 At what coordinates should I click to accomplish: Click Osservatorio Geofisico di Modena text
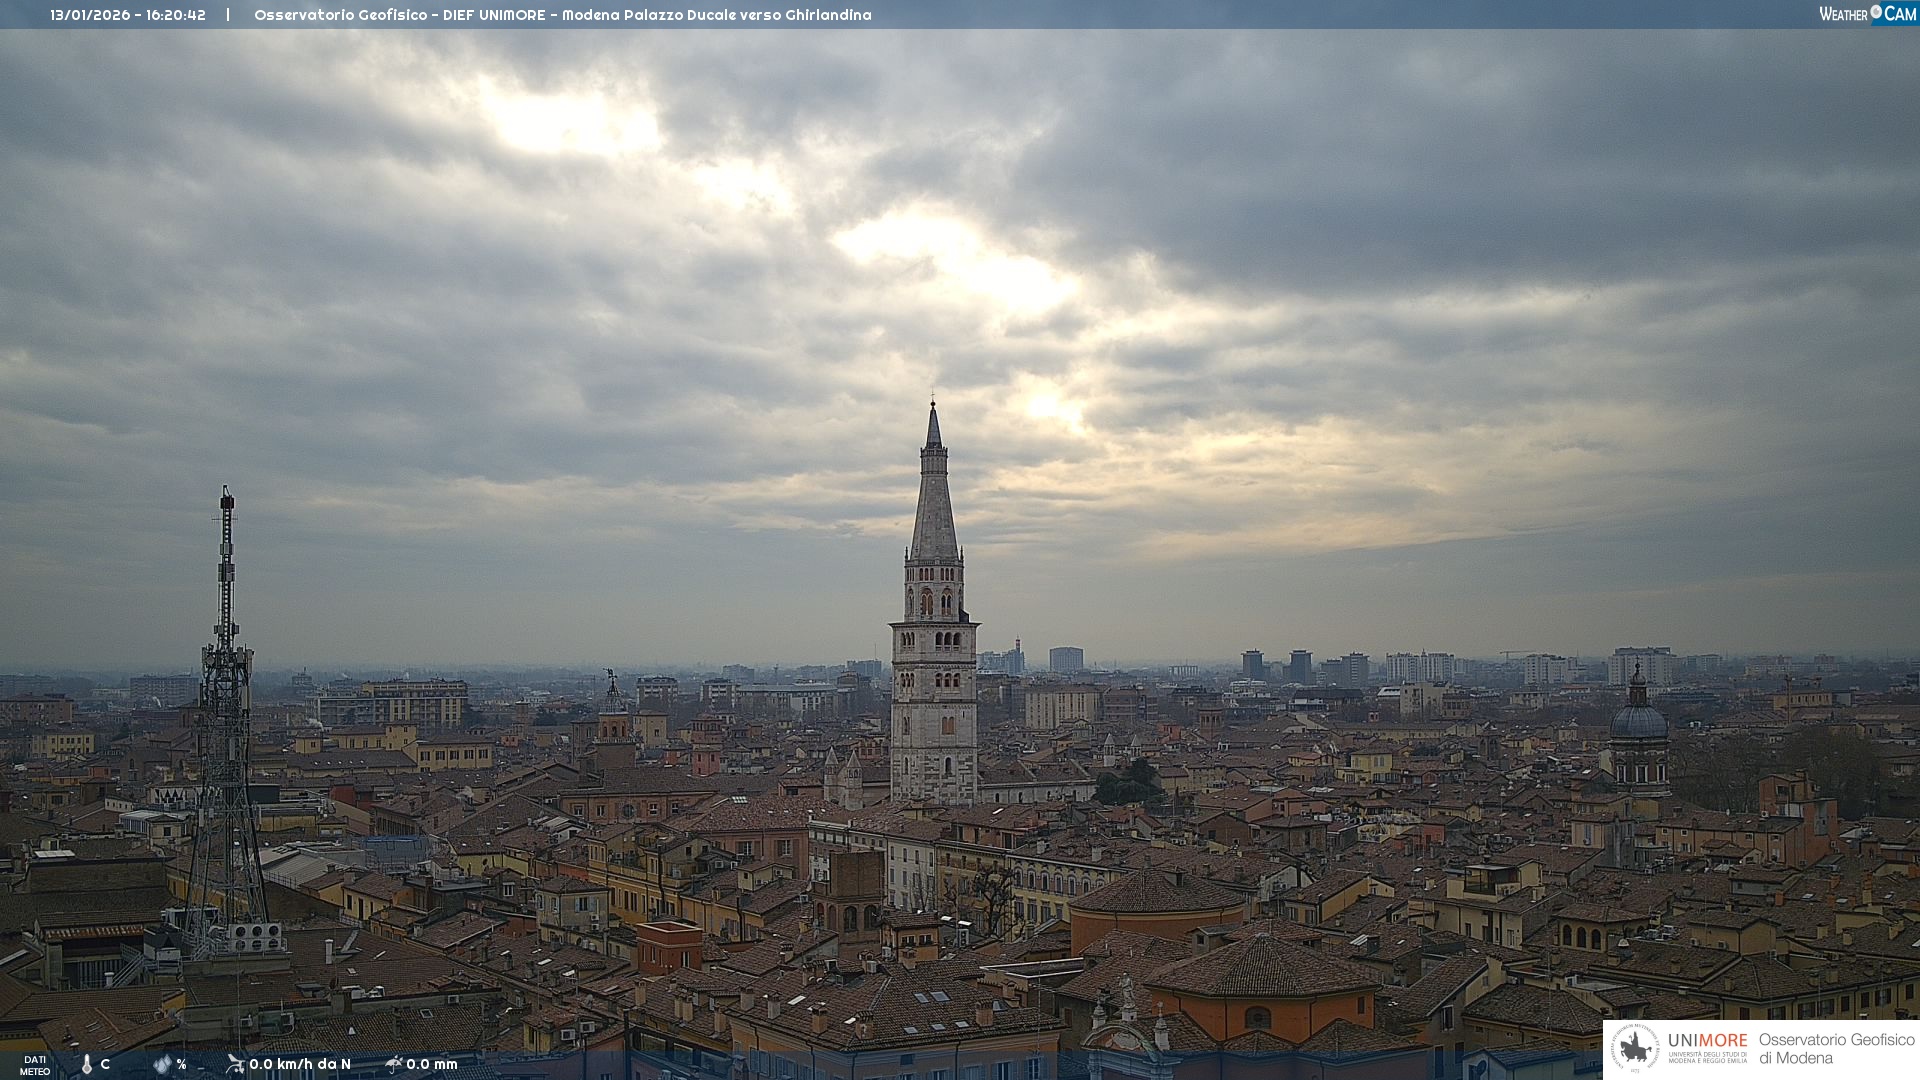(1836, 1049)
